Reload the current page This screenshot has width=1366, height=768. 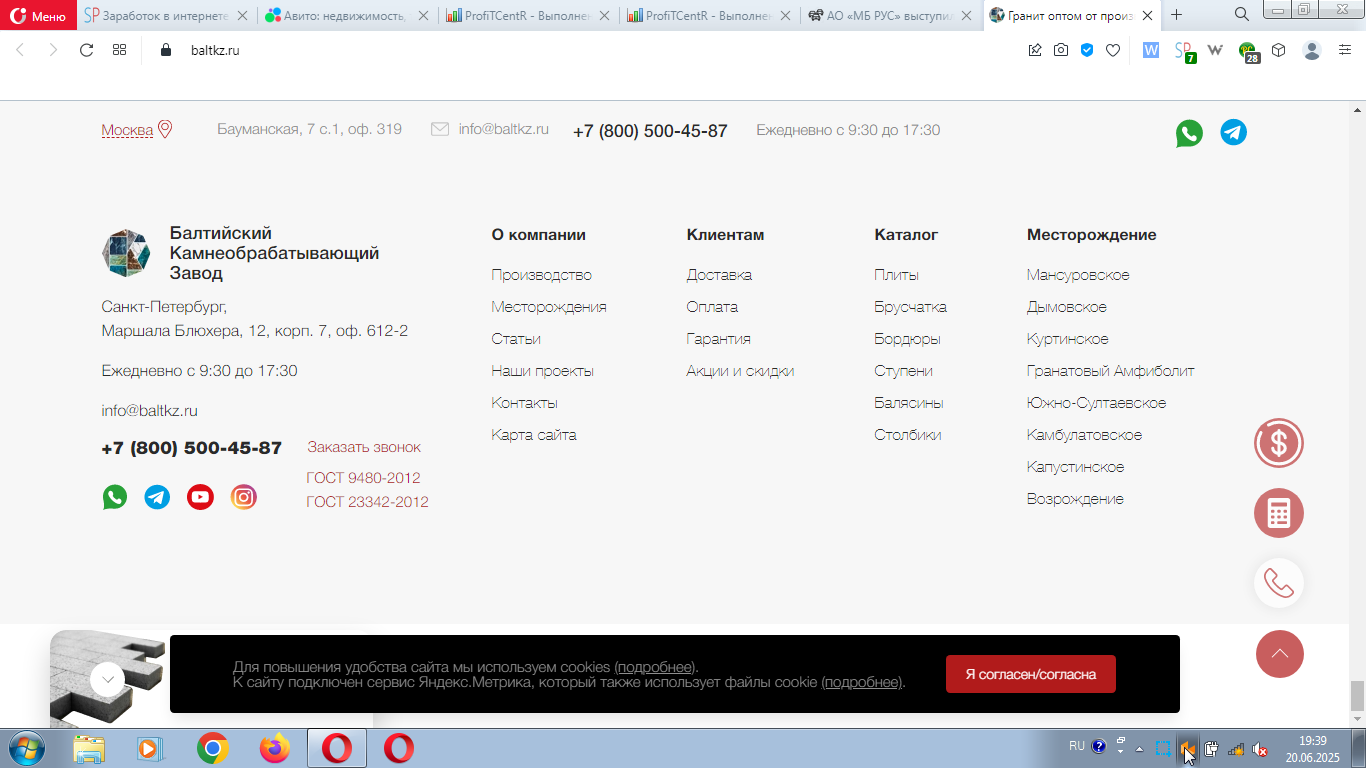(x=86, y=50)
